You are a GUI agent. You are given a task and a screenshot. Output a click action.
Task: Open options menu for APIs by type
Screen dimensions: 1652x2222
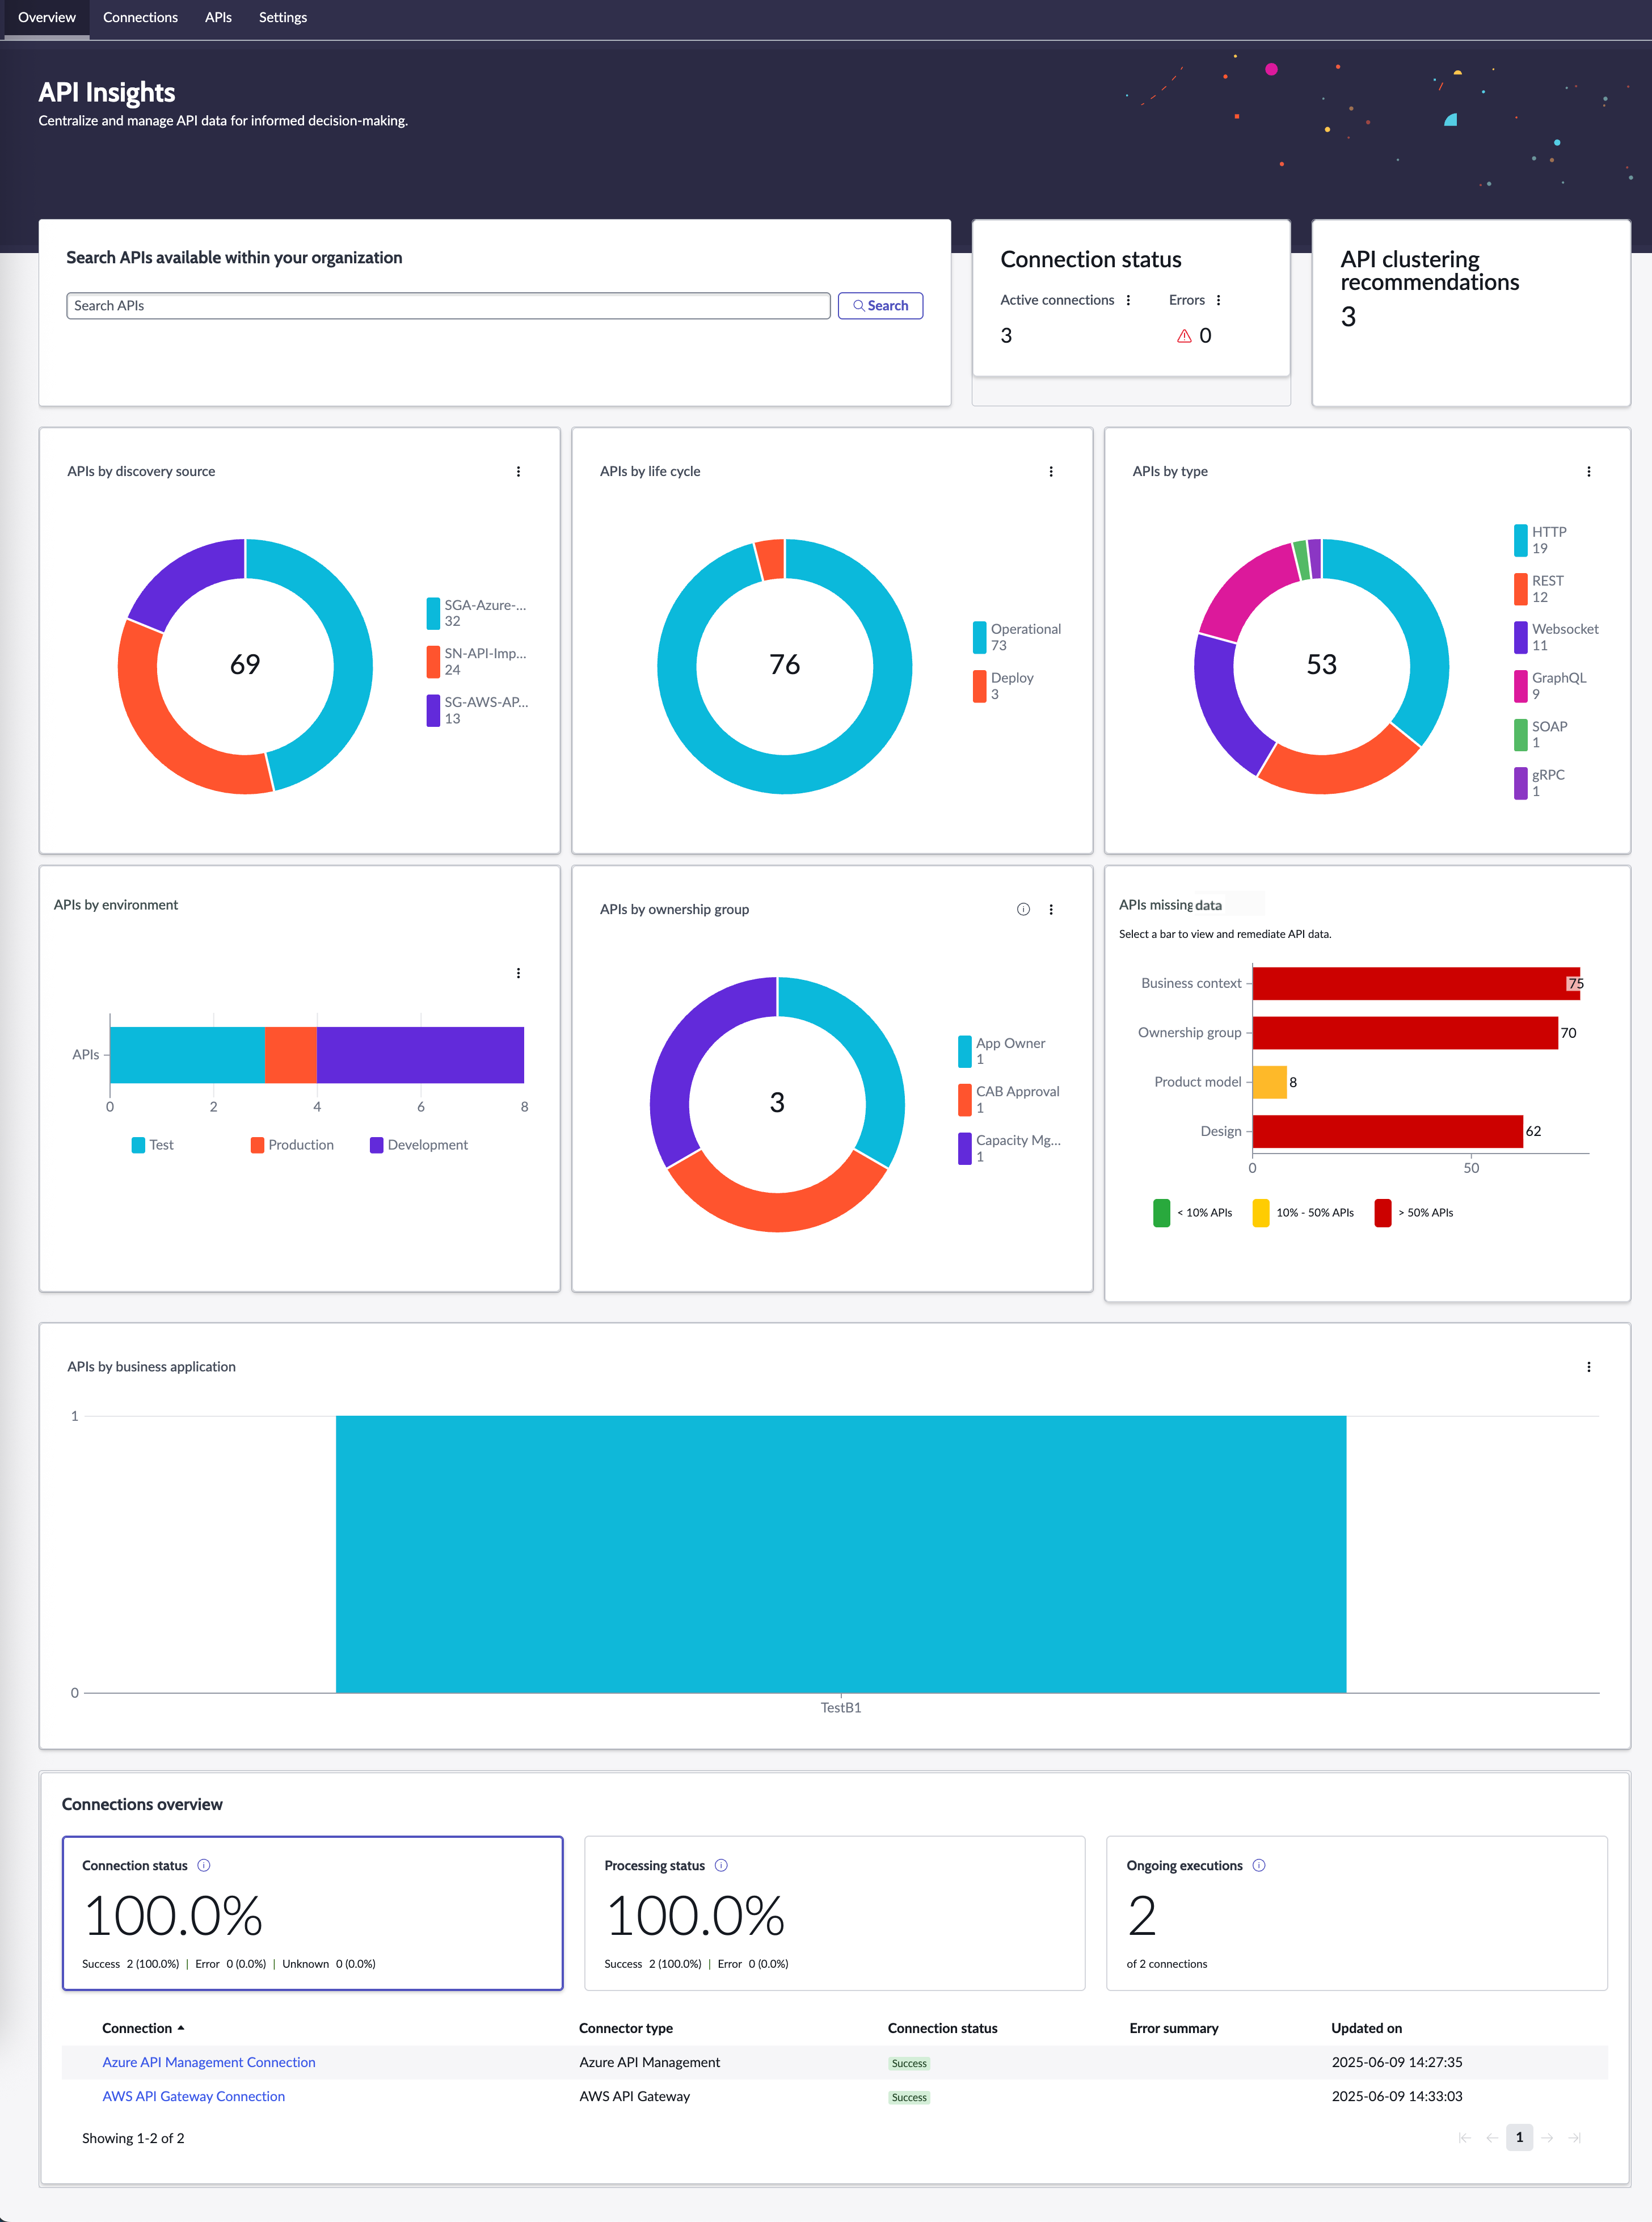1589,471
